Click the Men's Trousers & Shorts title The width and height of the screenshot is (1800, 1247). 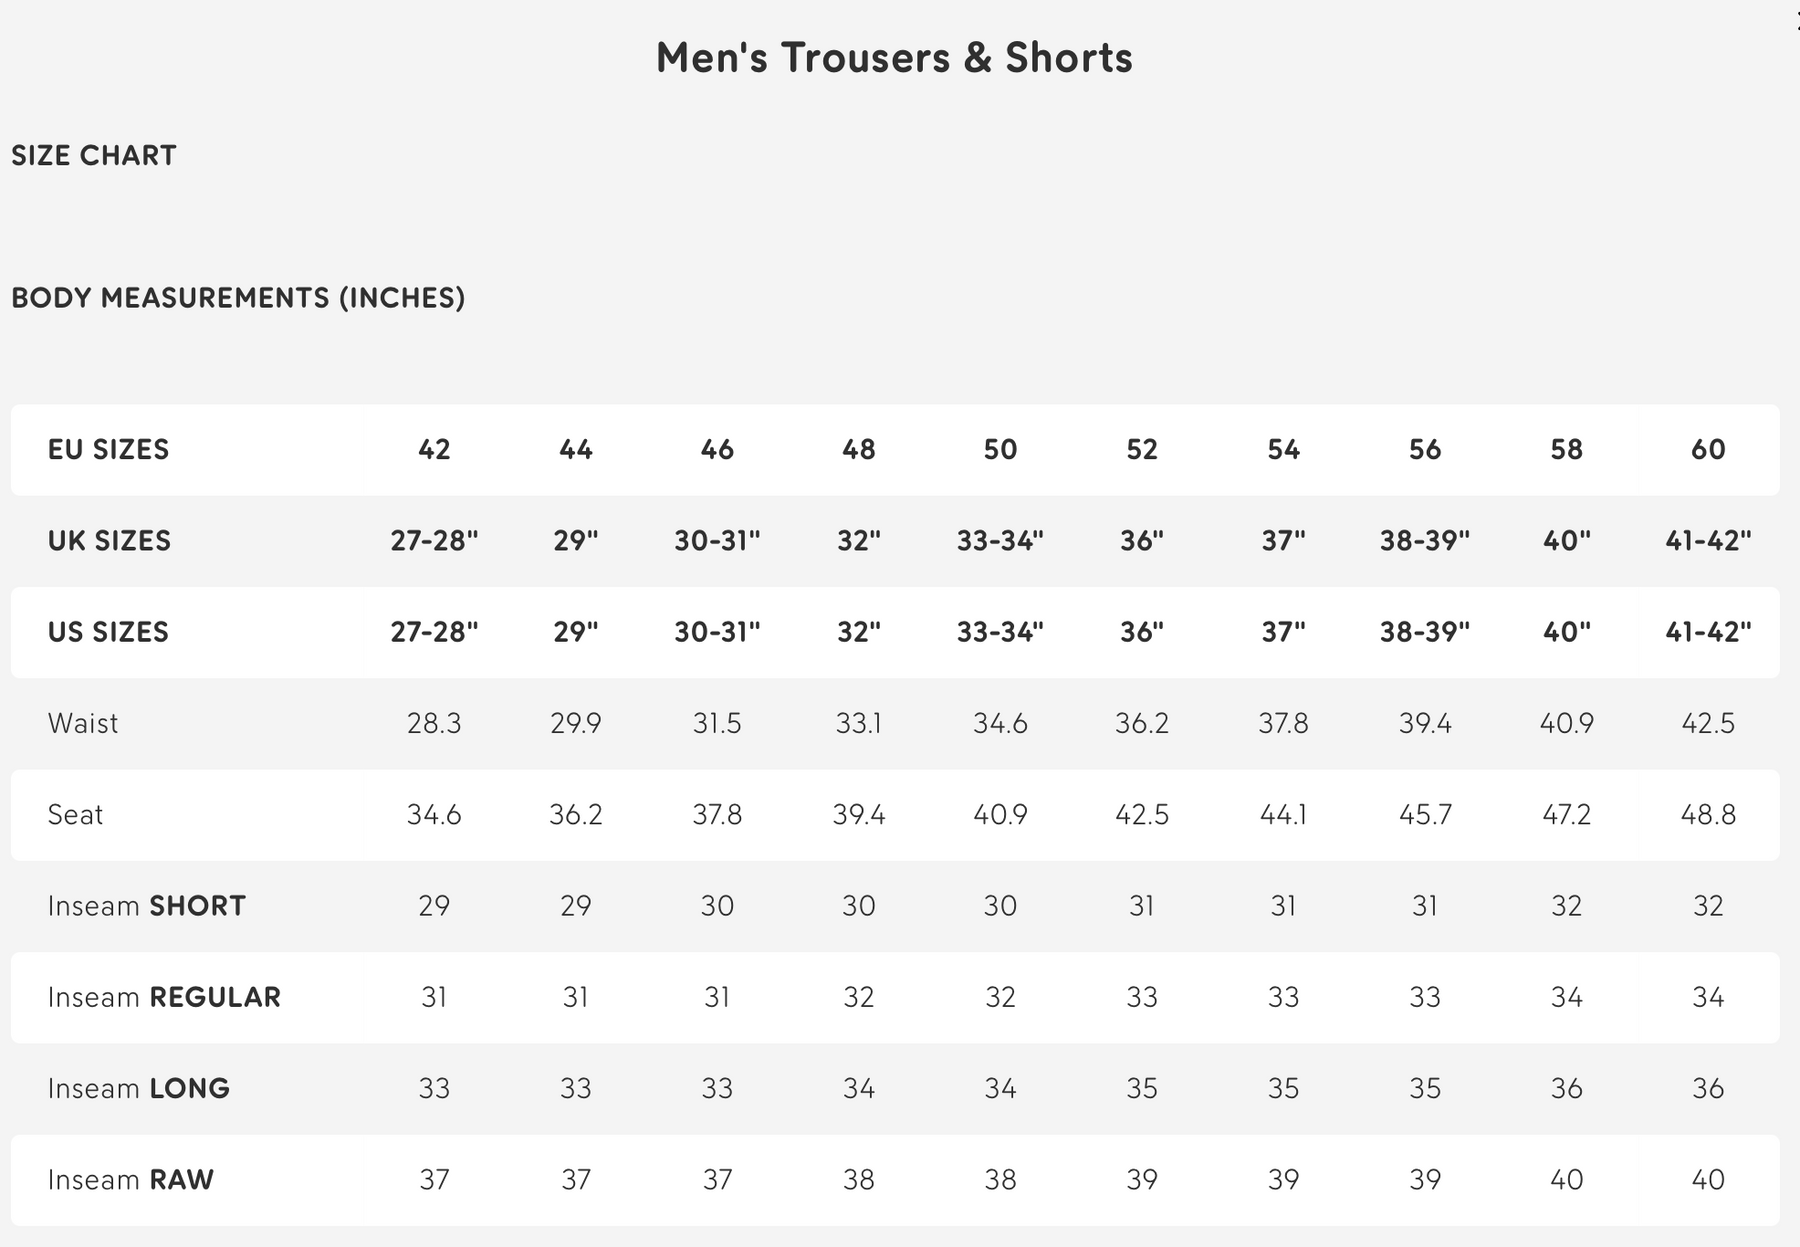tap(894, 58)
